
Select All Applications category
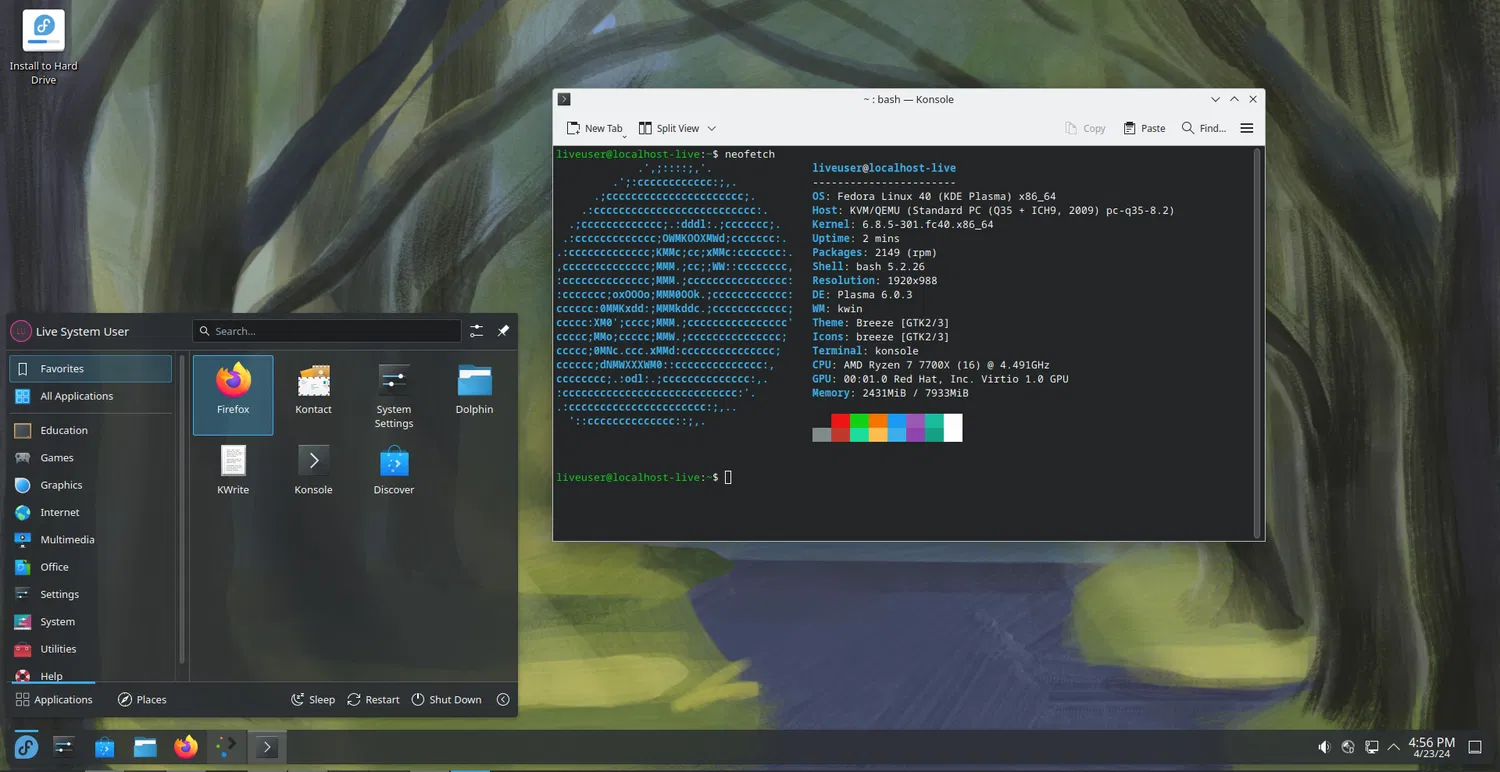(91, 396)
